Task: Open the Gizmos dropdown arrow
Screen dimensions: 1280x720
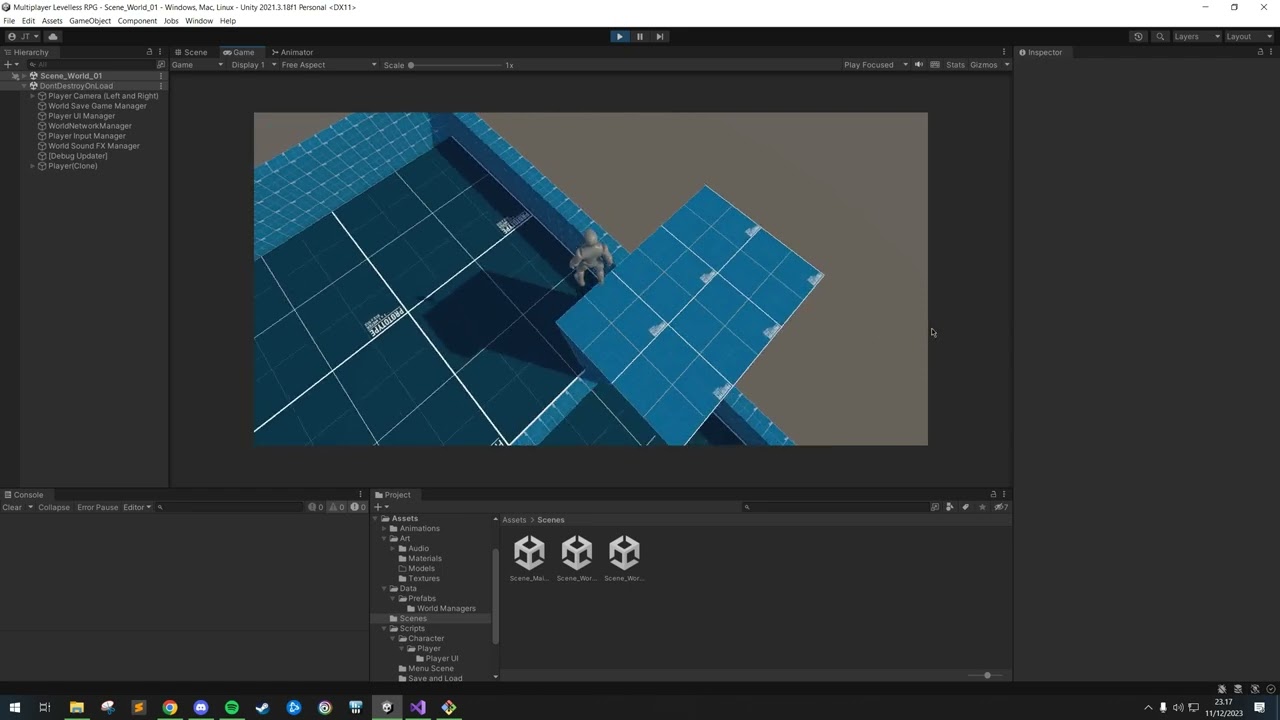Action: pyautogui.click(x=1006, y=65)
